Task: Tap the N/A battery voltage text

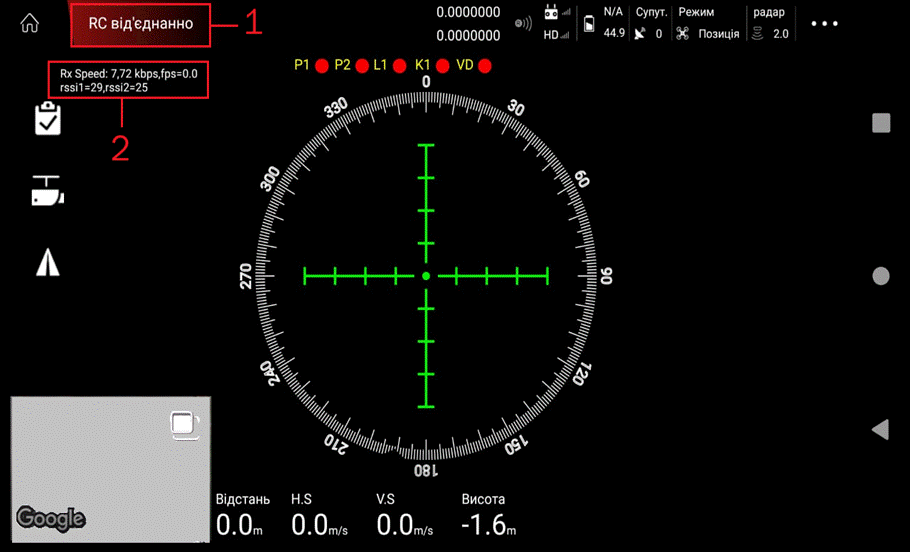Action: click(613, 12)
